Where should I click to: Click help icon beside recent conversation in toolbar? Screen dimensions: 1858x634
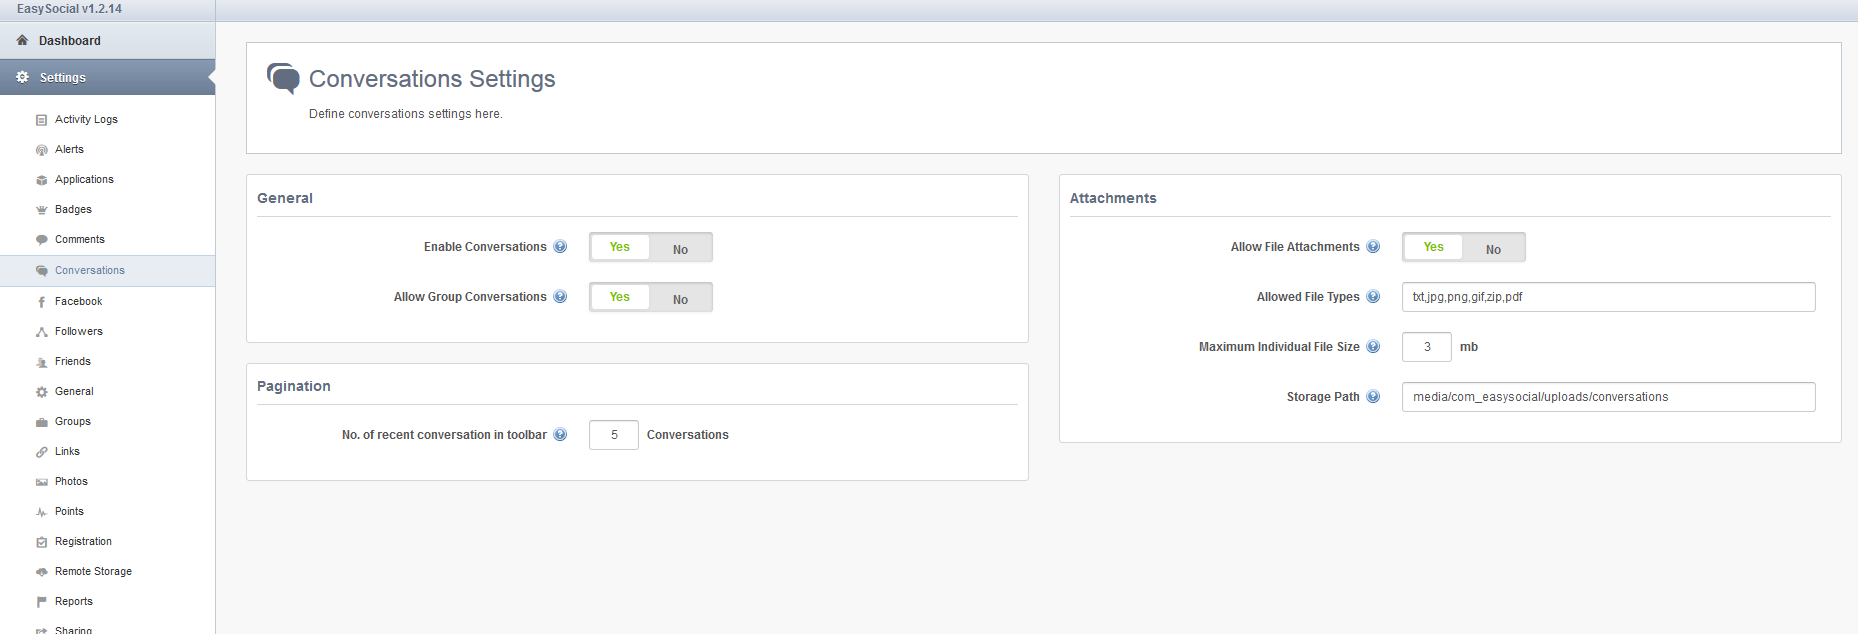560,435
